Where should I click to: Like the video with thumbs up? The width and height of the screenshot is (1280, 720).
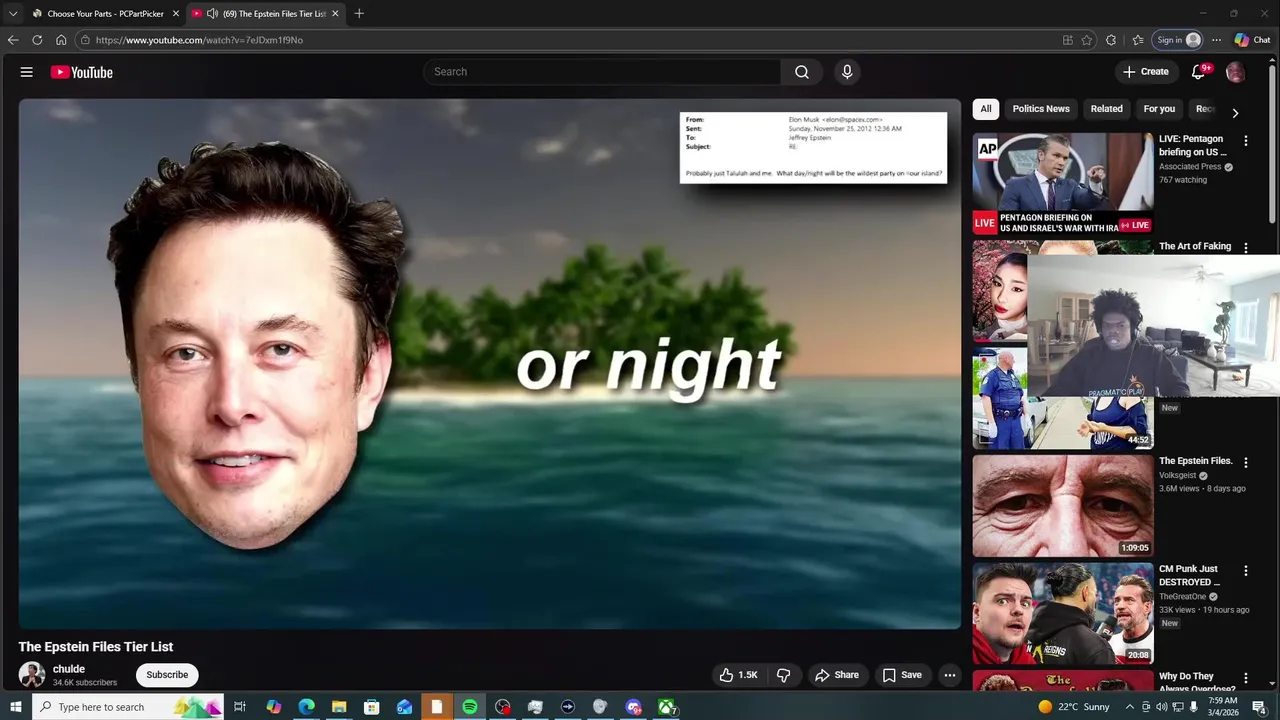pyautogui.click(x=738, y=675)
